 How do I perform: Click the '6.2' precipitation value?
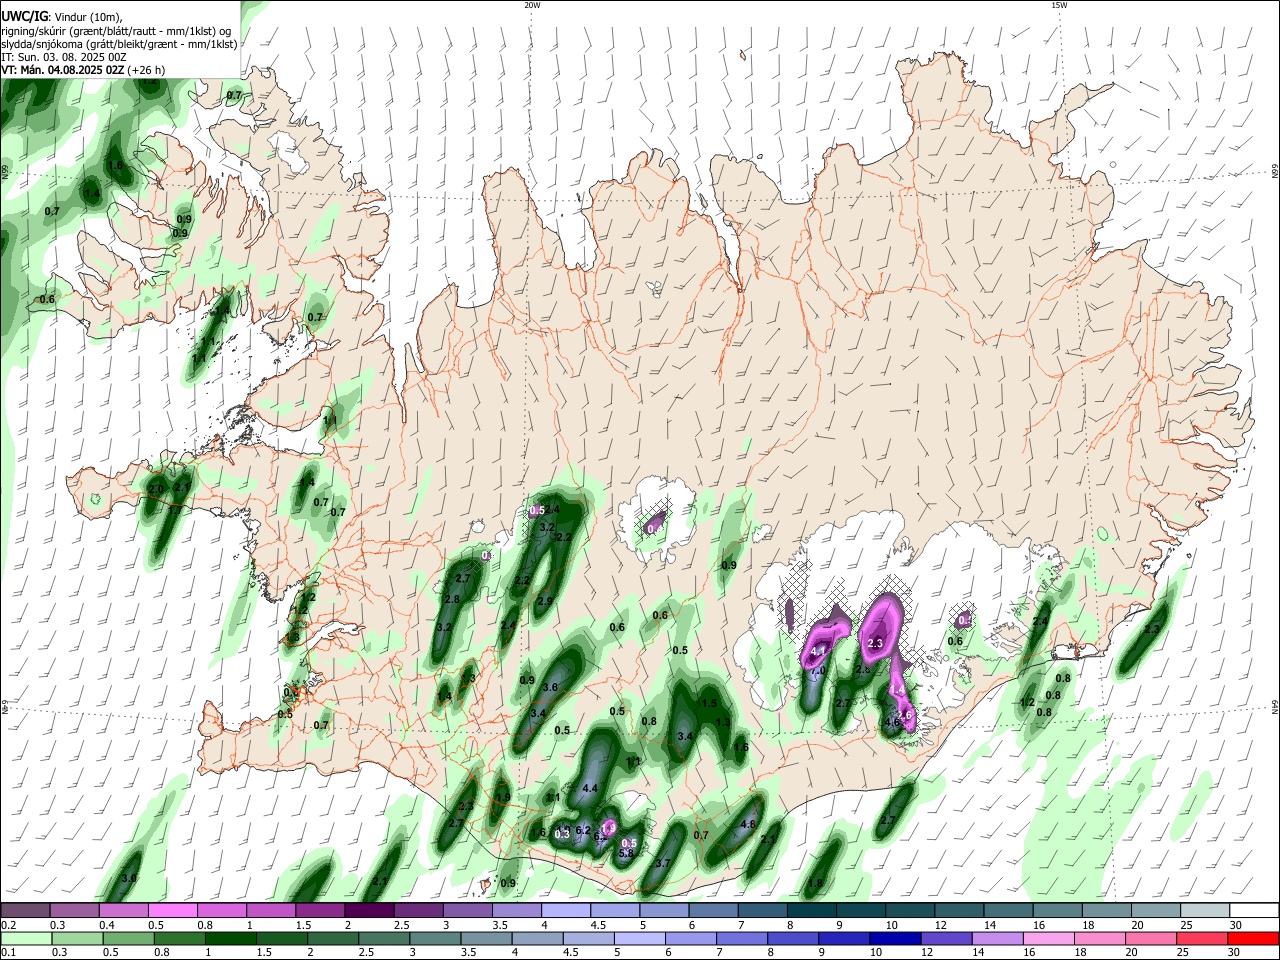pos(583,830)
